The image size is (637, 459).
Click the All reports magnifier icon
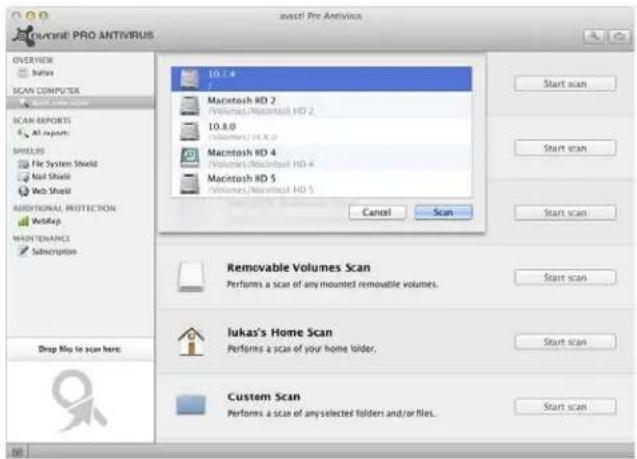click(23, 133)
